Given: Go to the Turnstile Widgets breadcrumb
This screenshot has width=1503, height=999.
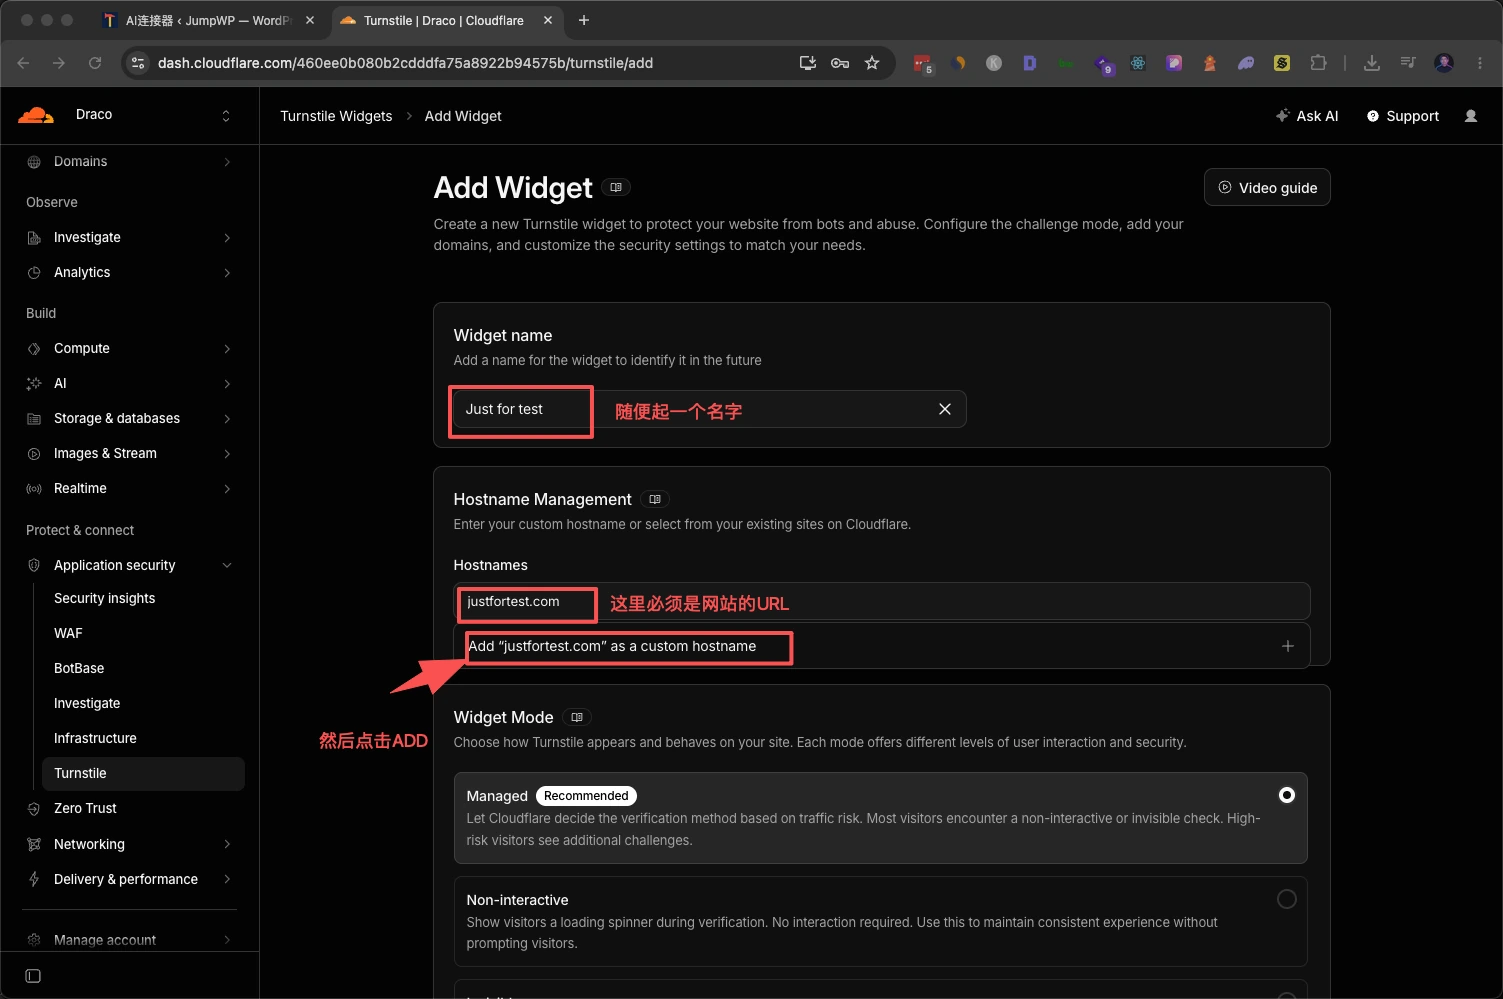Looking at the screenshot, I should point(336,116).
